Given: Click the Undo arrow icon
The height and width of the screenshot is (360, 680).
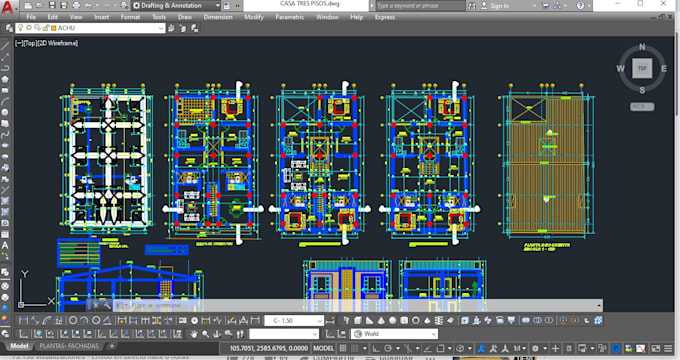Looking at the screenshot, I should coord(89,6).
